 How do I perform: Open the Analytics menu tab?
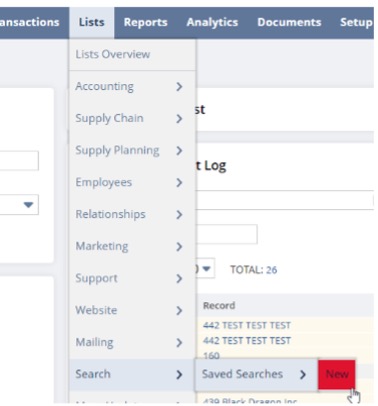click(x=212, y=23)
